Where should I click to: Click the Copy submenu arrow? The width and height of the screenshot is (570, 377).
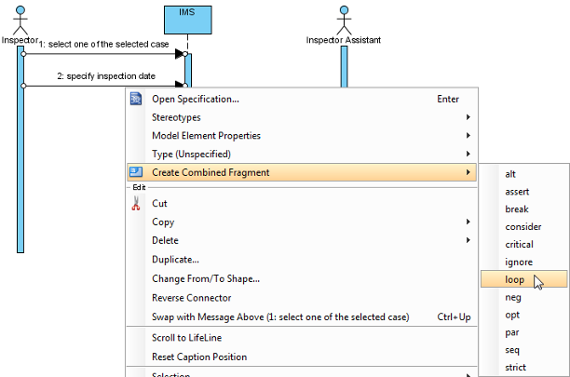(468, 222)
